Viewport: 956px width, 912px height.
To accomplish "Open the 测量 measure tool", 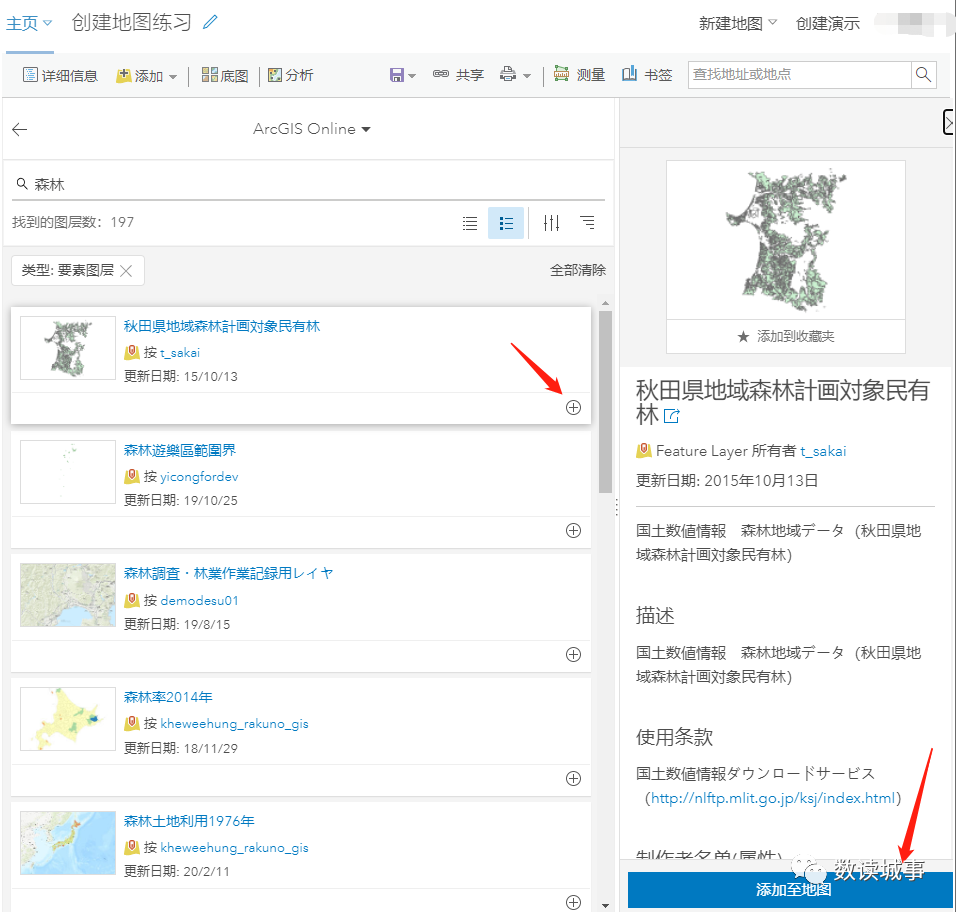I will click(x=579, y=74).
